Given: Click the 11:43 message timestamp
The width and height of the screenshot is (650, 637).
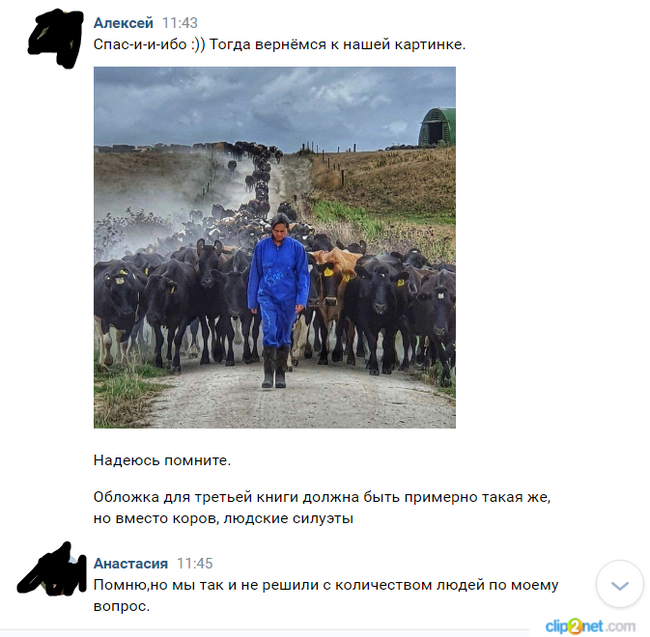Looking at the screenshot, I should point(179,23).
